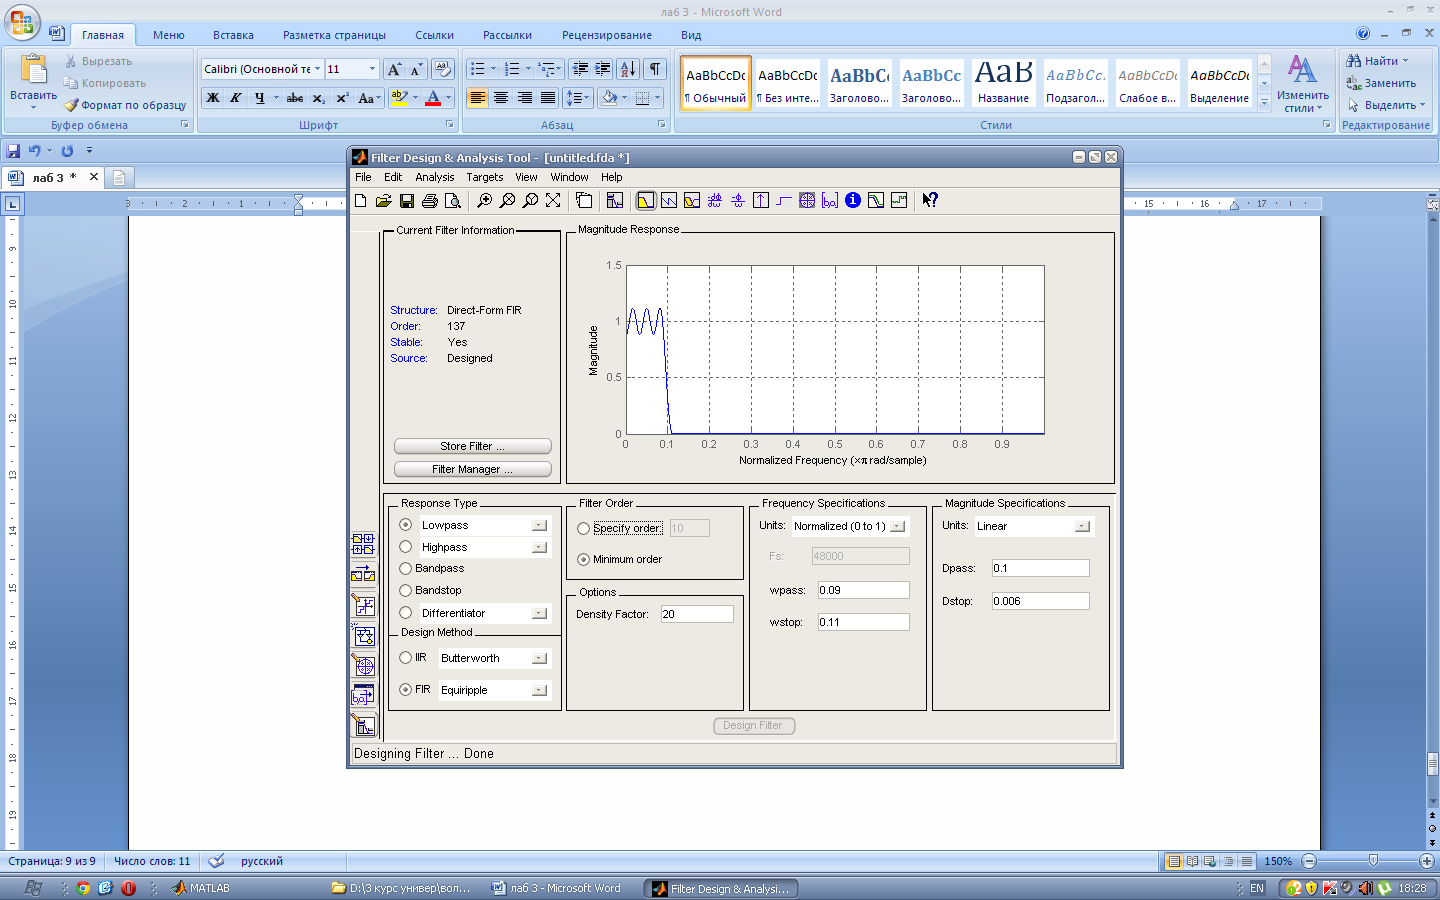Show Magnitude Response Estimate icon
Screen dimensions: 1440x900
coord(876,201)
